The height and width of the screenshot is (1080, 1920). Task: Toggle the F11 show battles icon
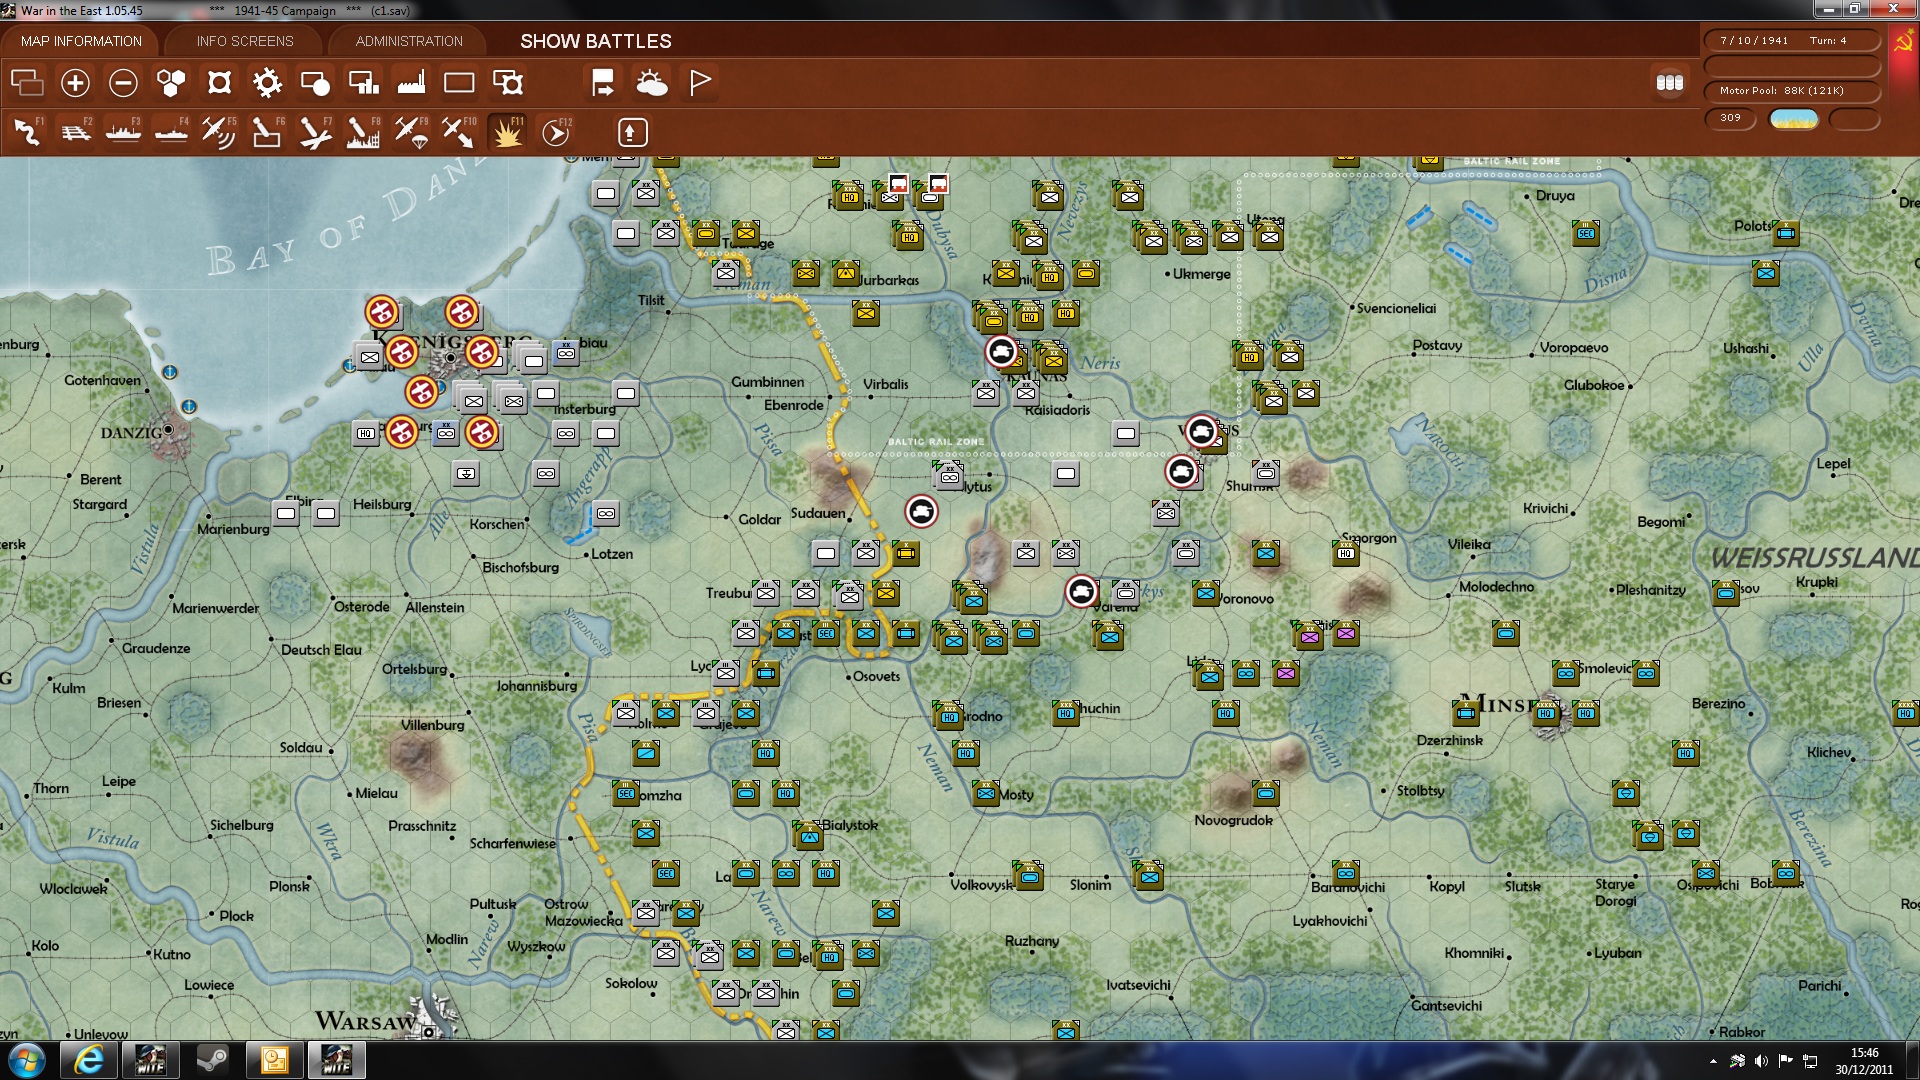point(507,132)
